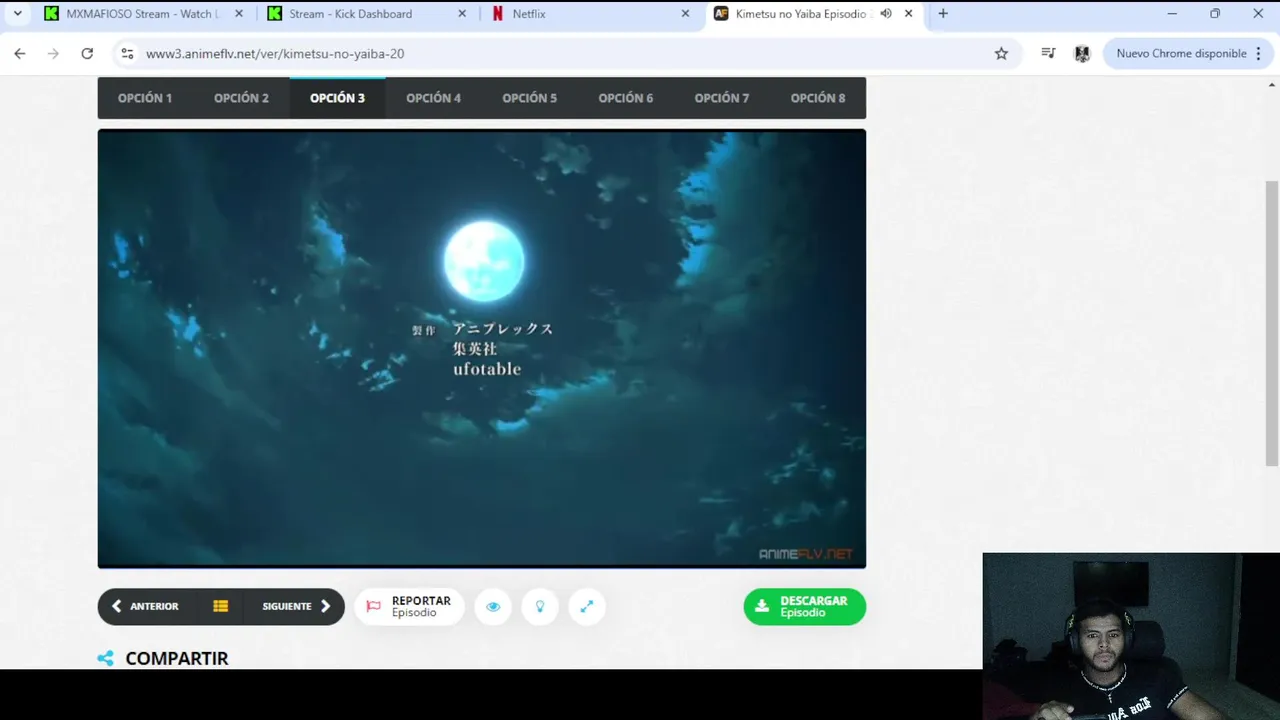Toggle the lightbulb lights-off icon
The height and width of the screenshot is (720, 1280).
(540, 606)
